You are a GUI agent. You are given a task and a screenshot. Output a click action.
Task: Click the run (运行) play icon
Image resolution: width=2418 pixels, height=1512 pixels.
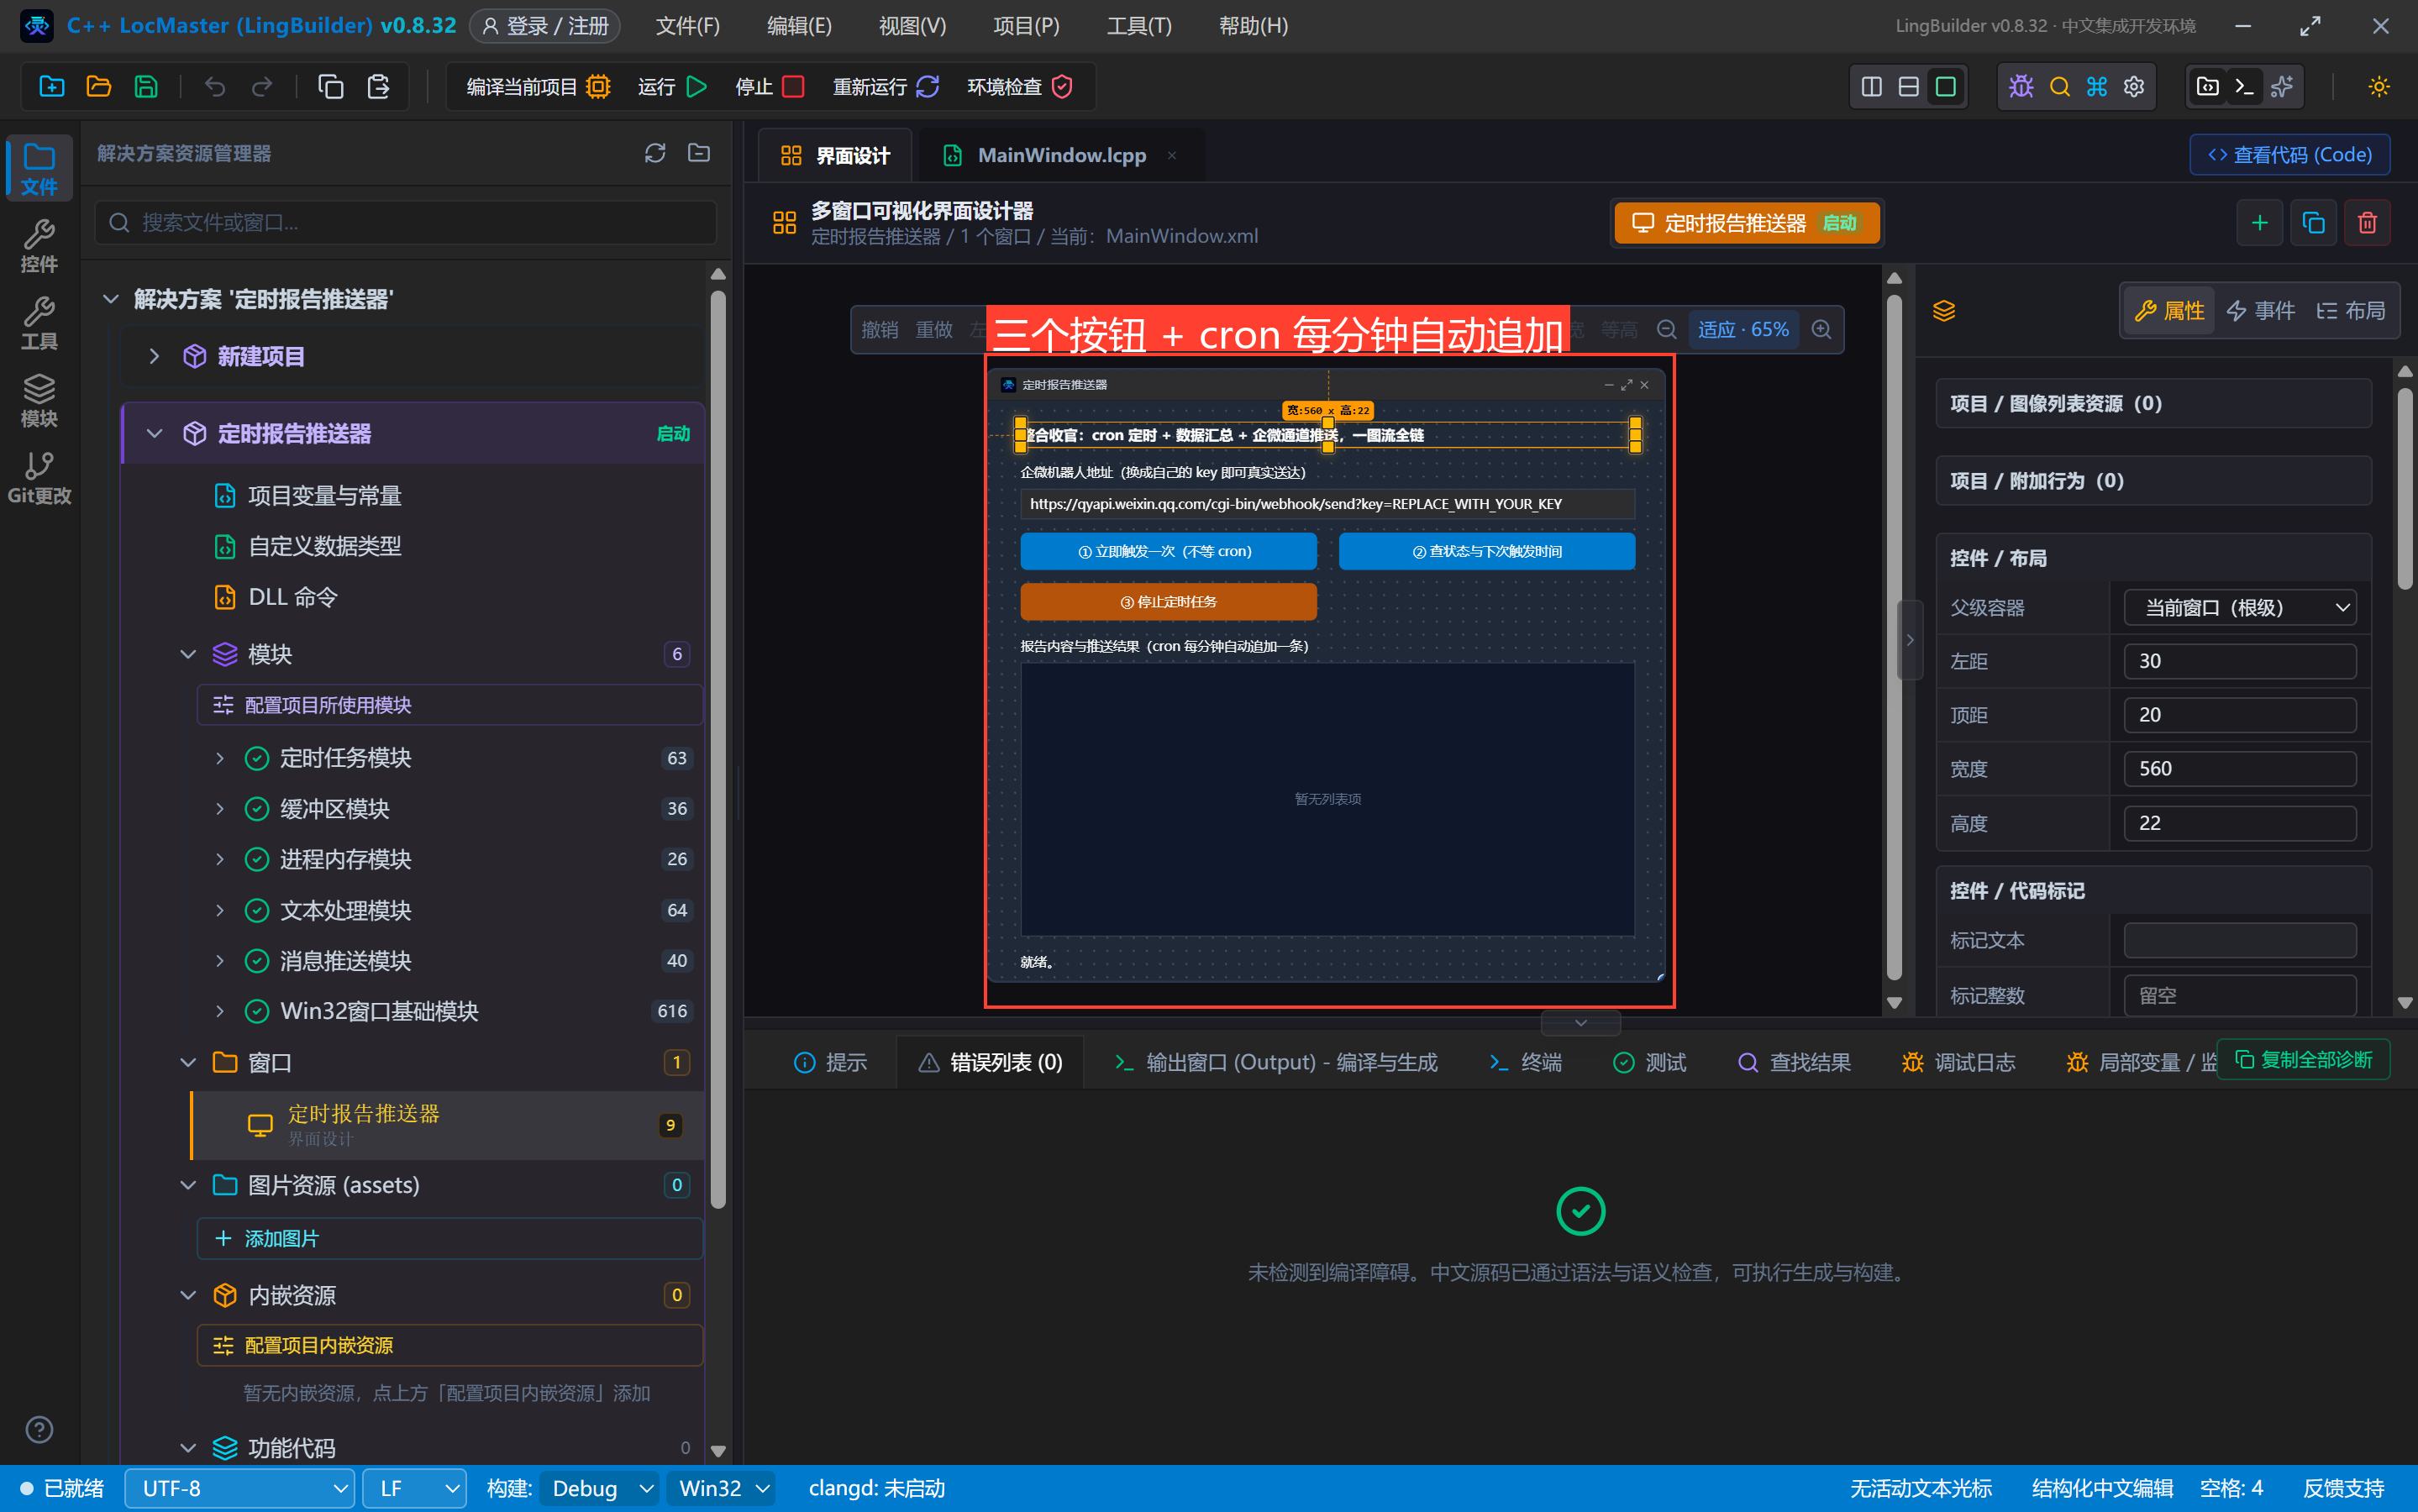point(697,87)
